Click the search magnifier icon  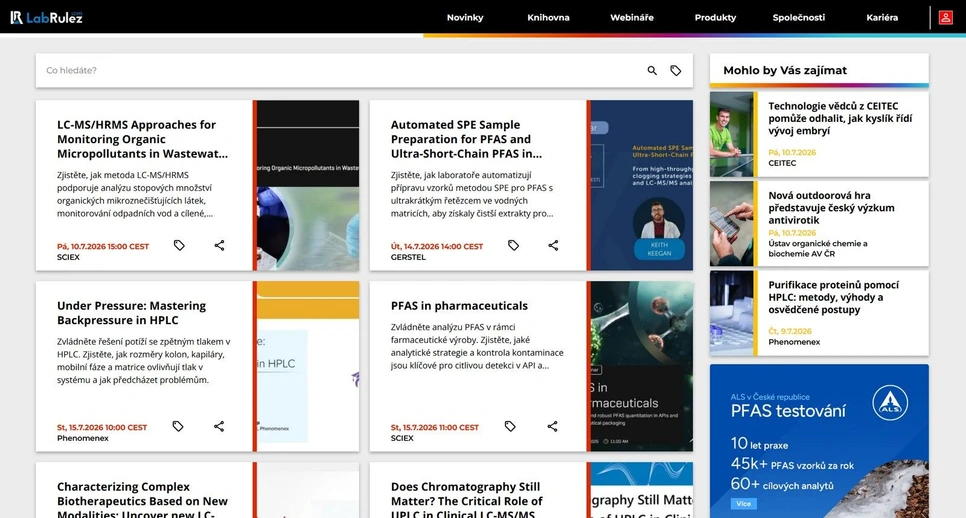652,71
